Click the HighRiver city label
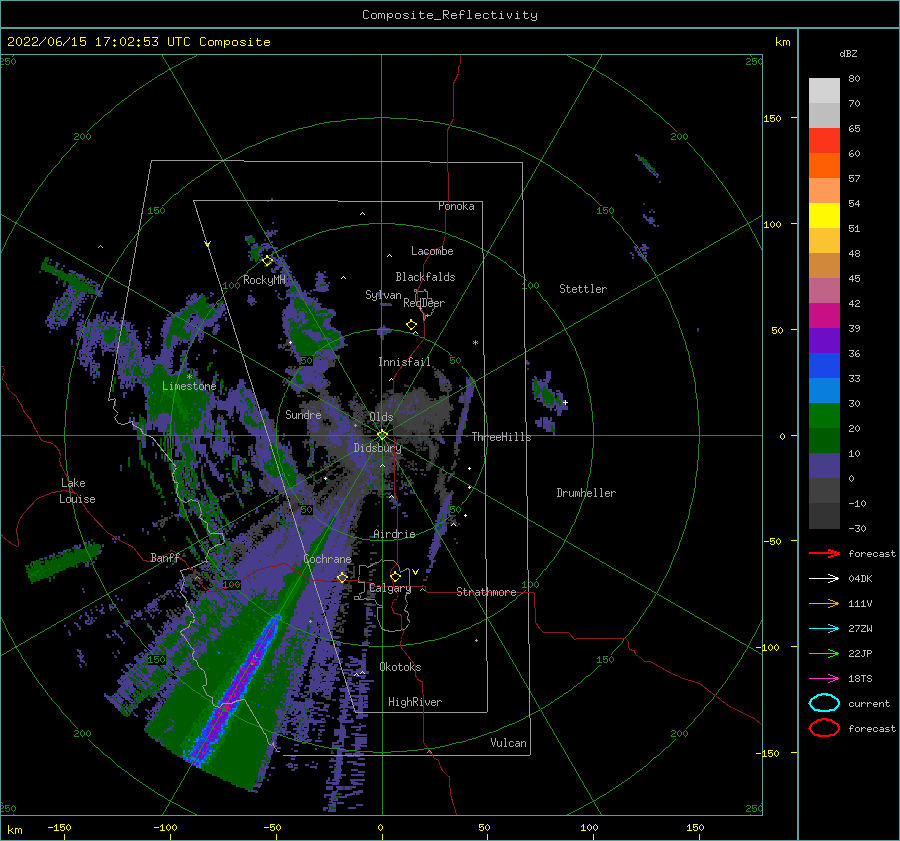 pos(415,702)
